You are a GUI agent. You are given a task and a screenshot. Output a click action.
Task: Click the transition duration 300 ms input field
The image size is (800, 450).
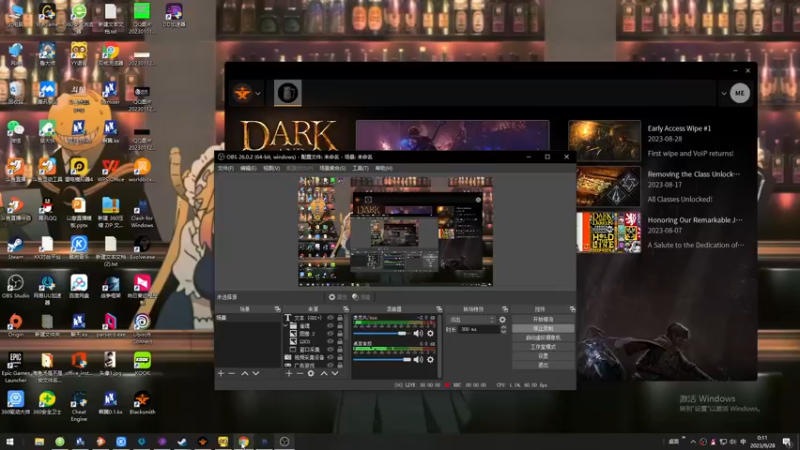pos(479,330)
